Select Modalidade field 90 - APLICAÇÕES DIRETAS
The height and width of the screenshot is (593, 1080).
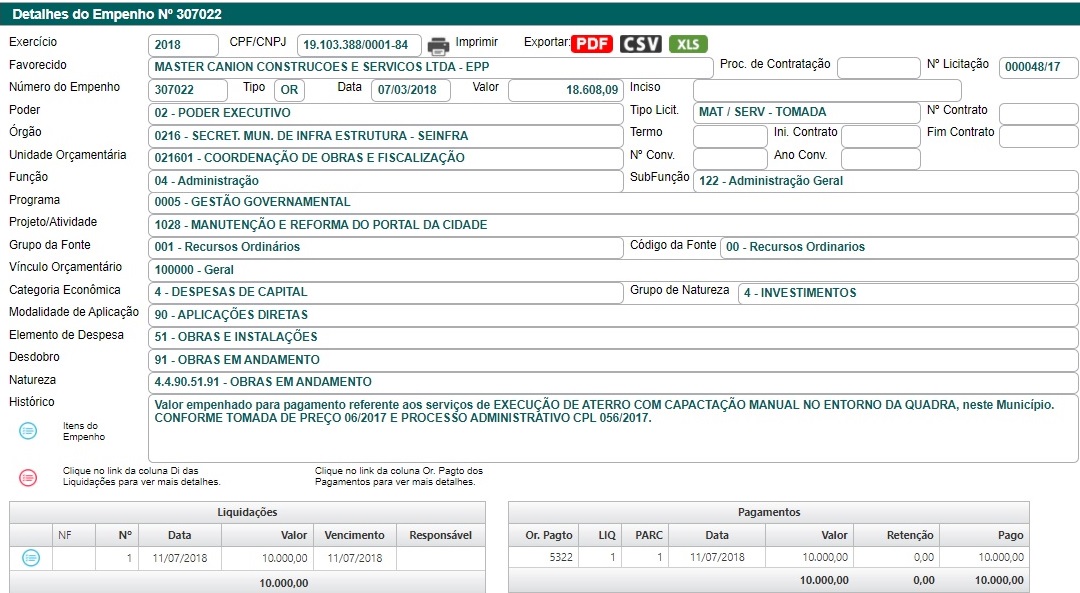click(x=613, y=315)
